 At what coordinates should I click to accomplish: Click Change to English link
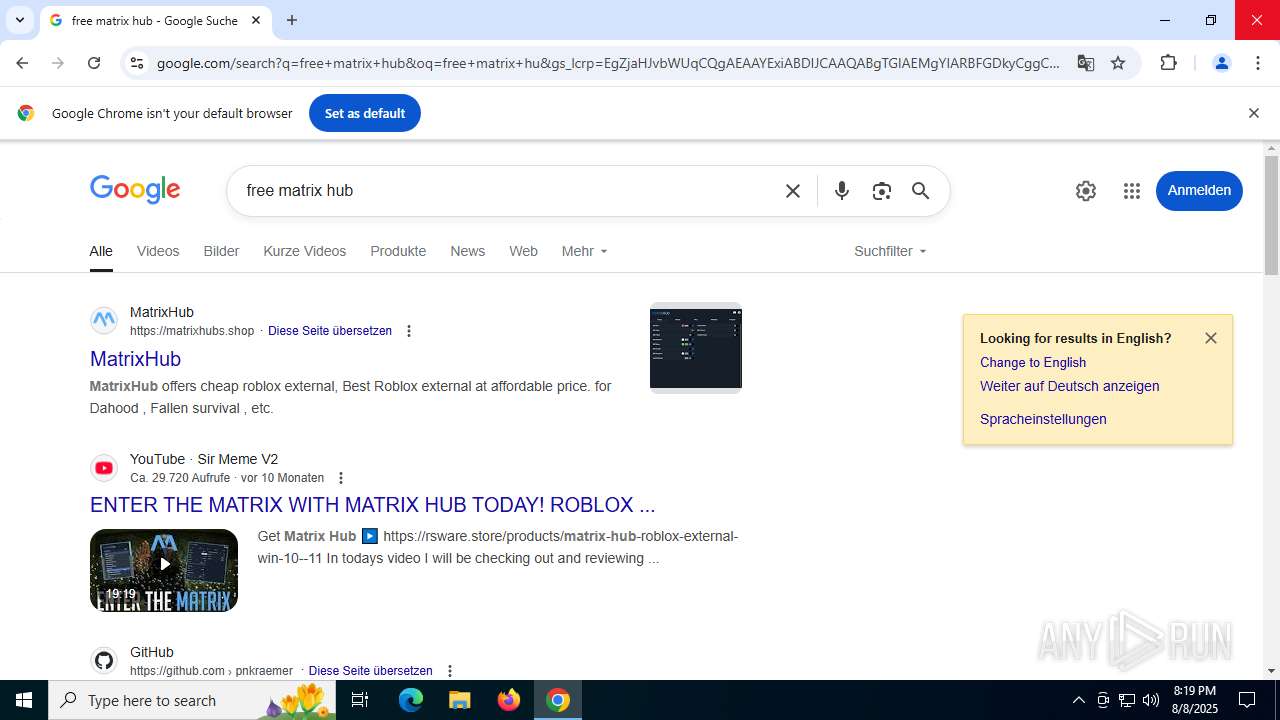coord(1033,362)
